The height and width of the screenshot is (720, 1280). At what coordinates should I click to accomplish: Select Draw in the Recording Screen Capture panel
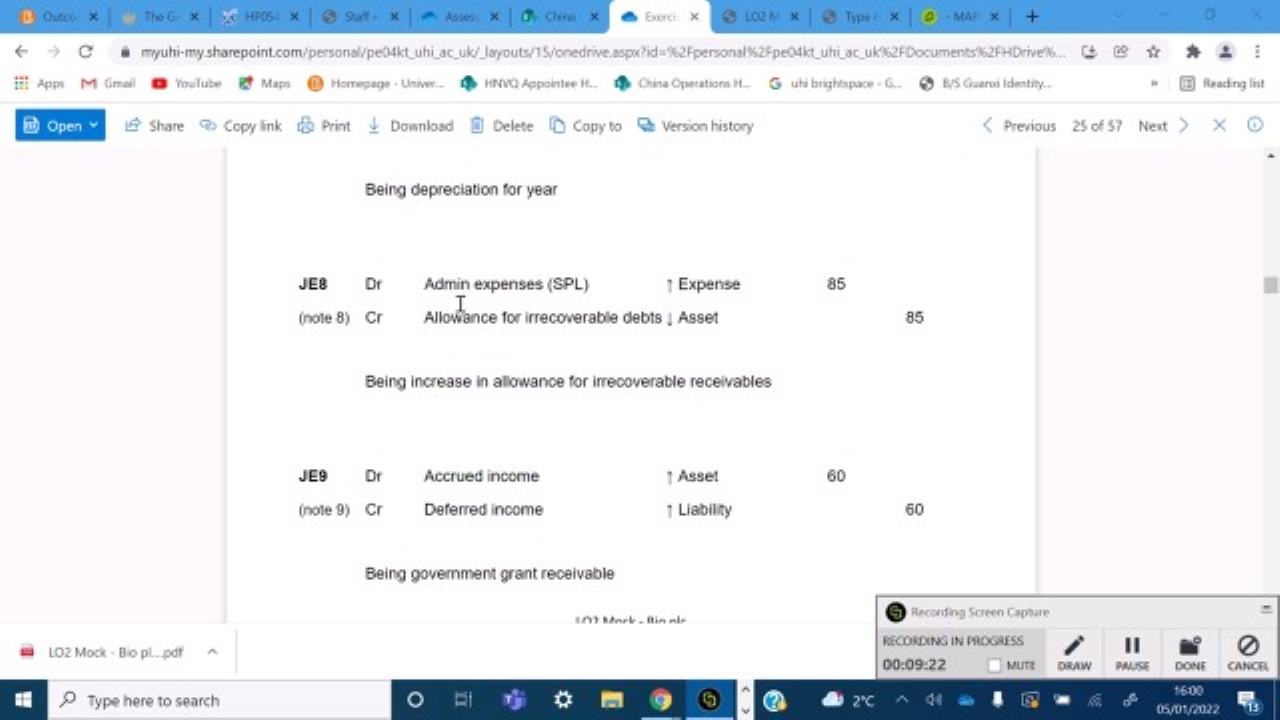[x=1074, y=652]
